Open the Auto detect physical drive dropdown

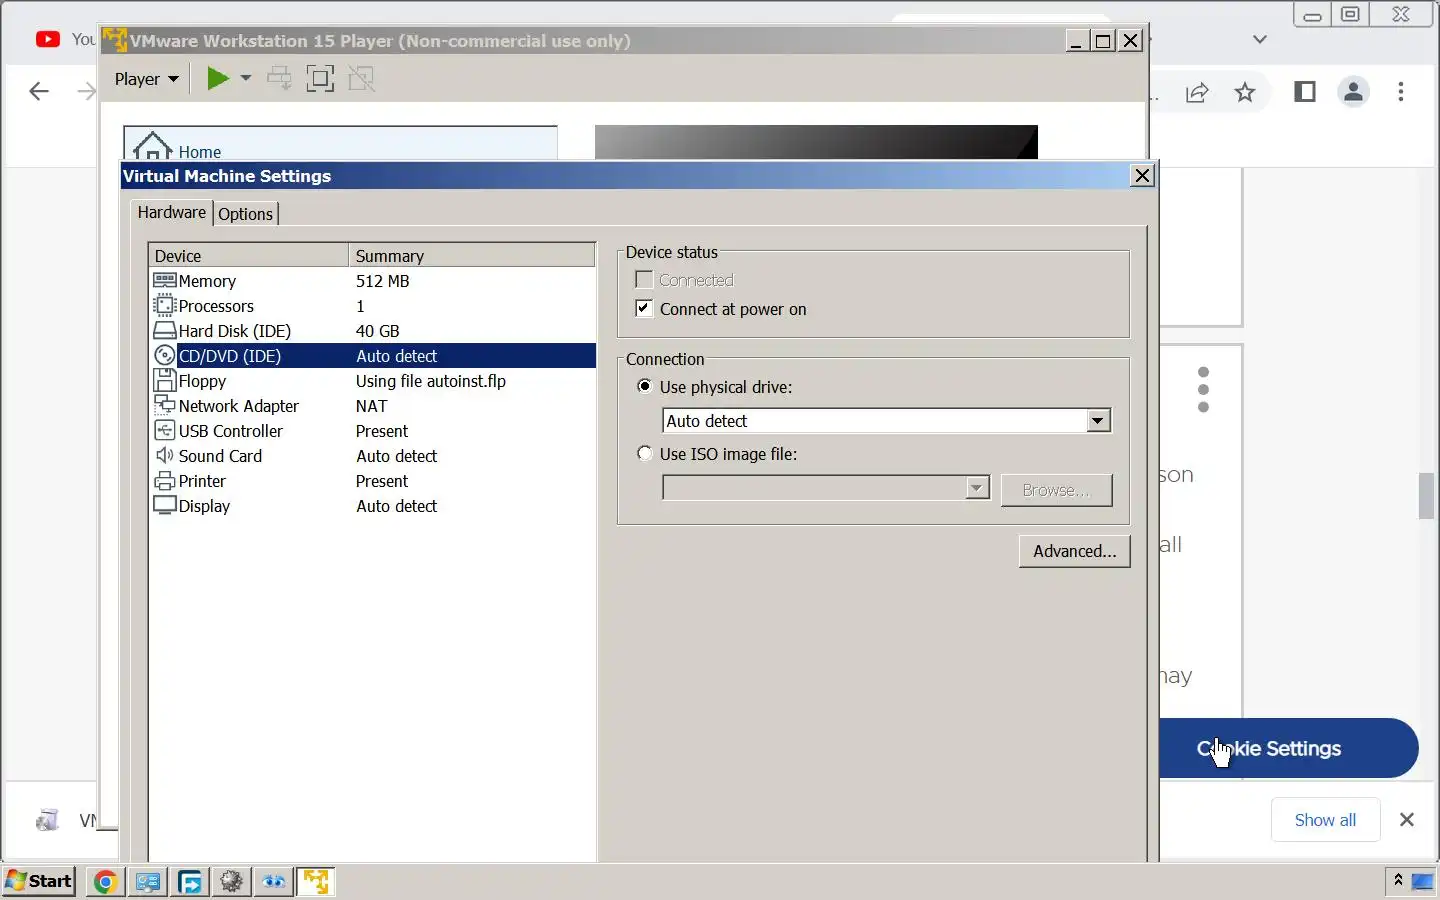point(1098,421)
